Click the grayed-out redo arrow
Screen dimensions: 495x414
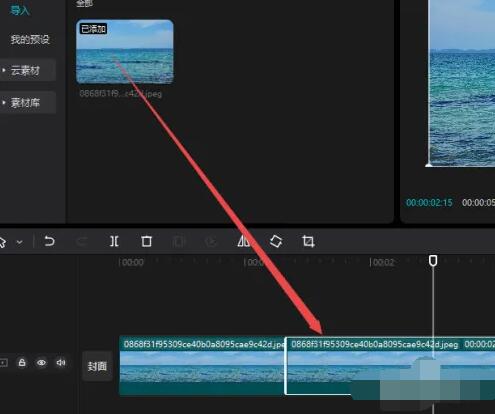coord(82,241)
